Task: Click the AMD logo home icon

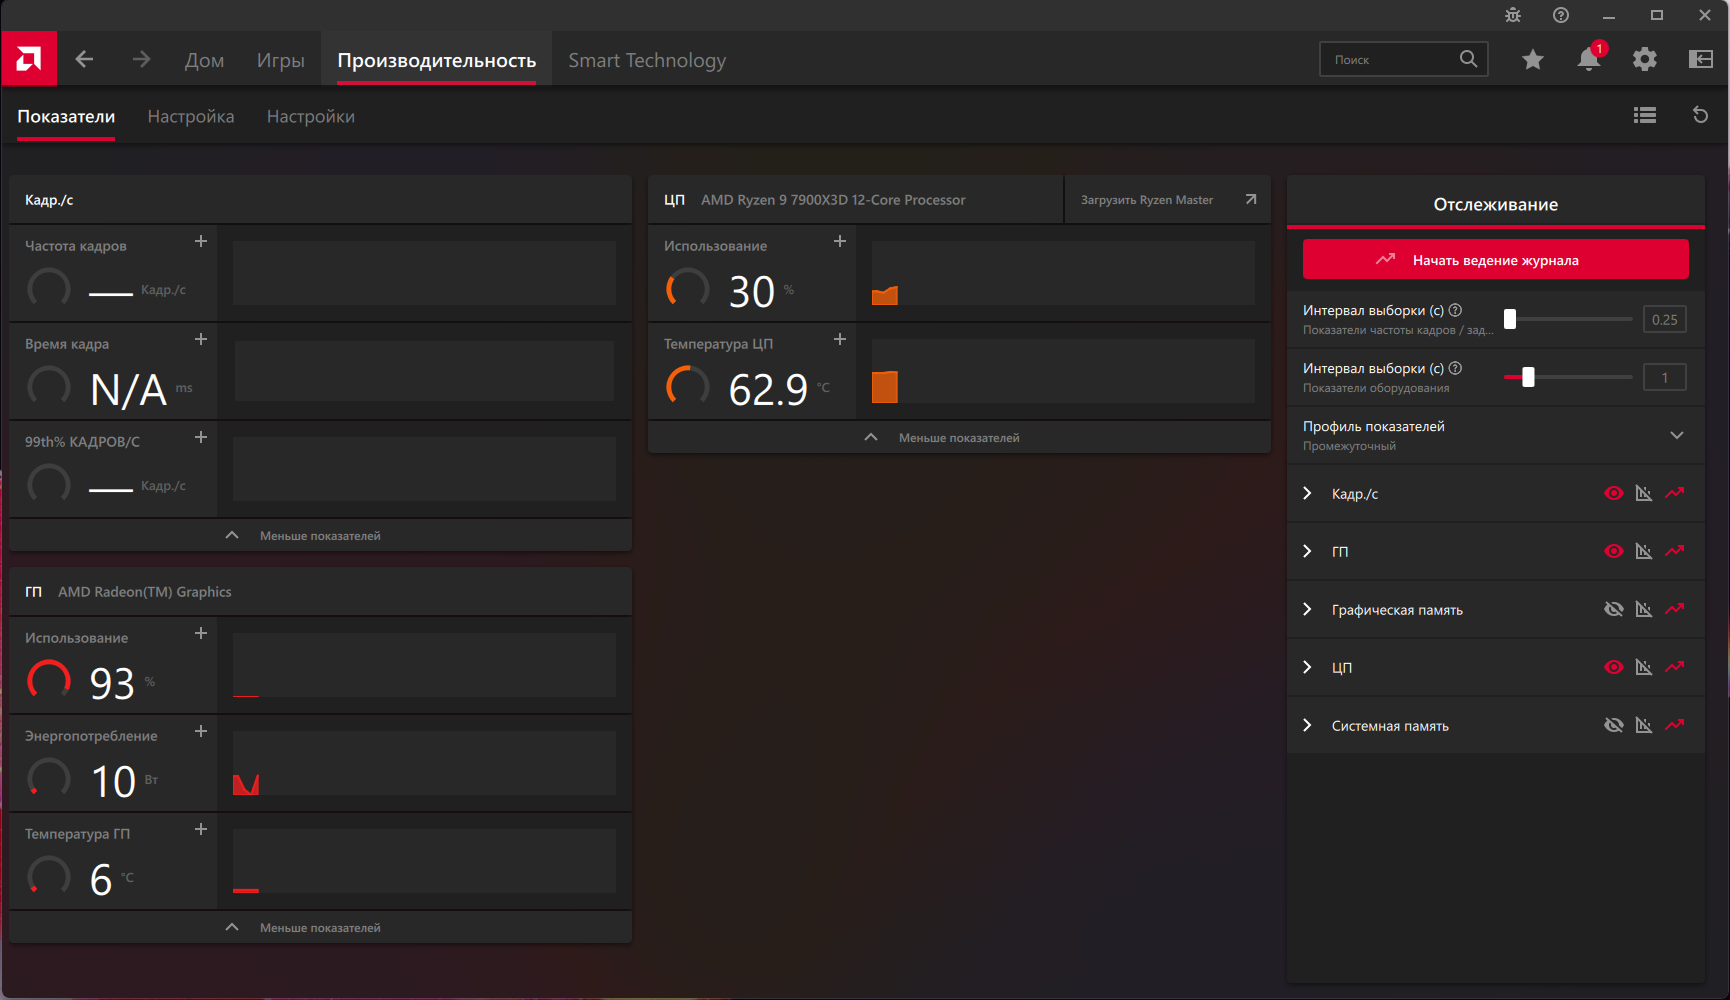Action: click(x=29, y=60)
